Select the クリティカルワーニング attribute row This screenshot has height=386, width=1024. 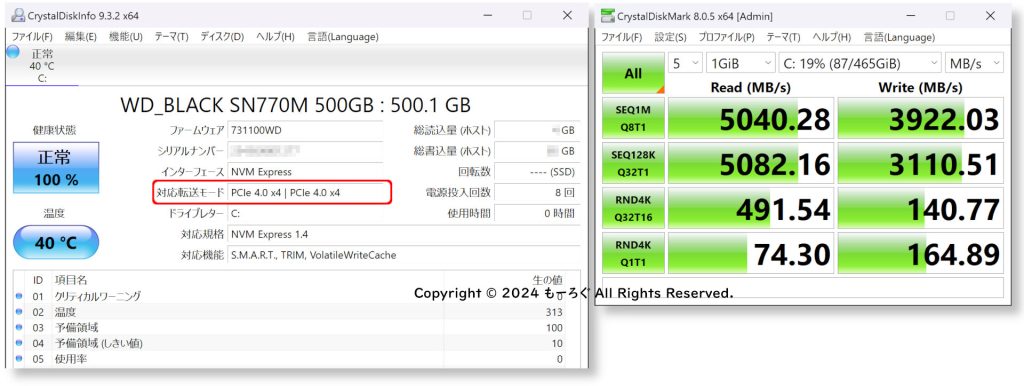click(x=289, y=296)
